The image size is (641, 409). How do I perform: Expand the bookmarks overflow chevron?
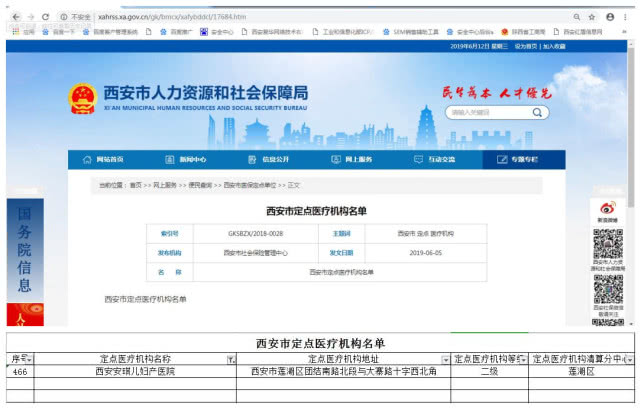[624, 31]
